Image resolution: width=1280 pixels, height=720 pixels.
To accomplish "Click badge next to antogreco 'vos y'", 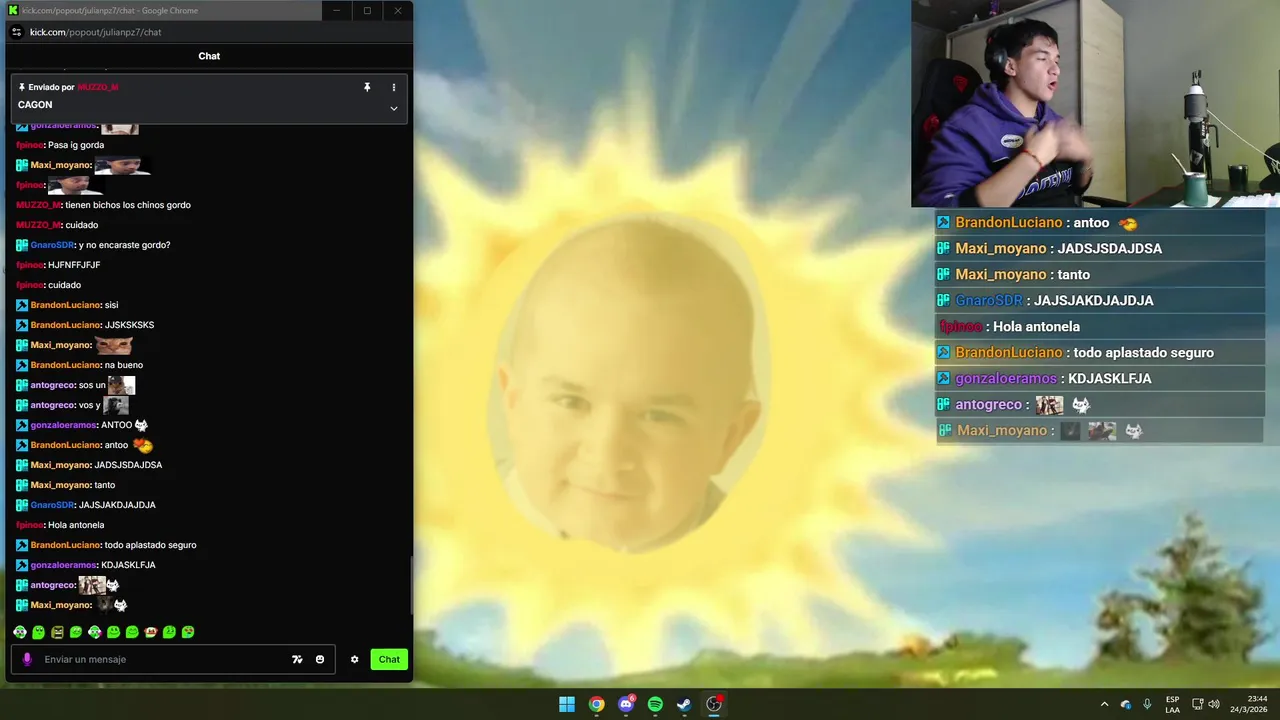I will point(22,405).
